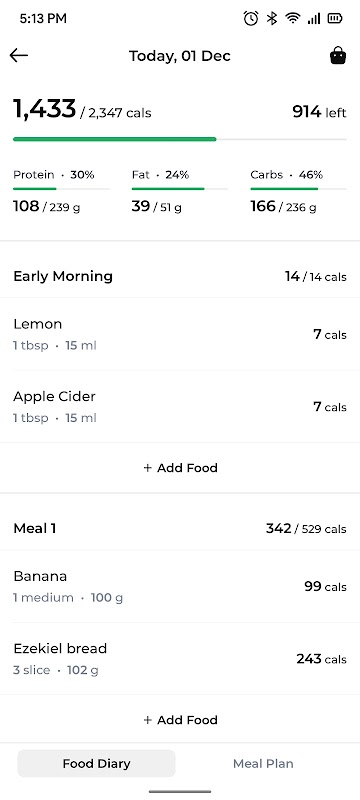Viewport: 360px width, 800px height.
Task: Open the Early Morning section header
Action: tap(180, 277)
